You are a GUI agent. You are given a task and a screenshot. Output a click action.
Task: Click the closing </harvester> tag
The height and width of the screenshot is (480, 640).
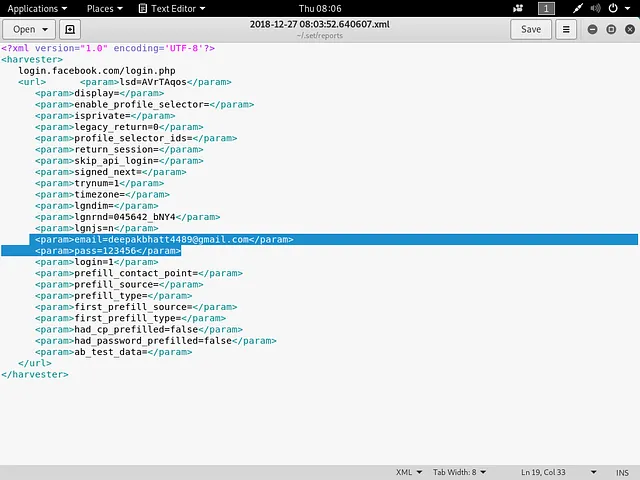pyautogui.click(x=35, y=374)
